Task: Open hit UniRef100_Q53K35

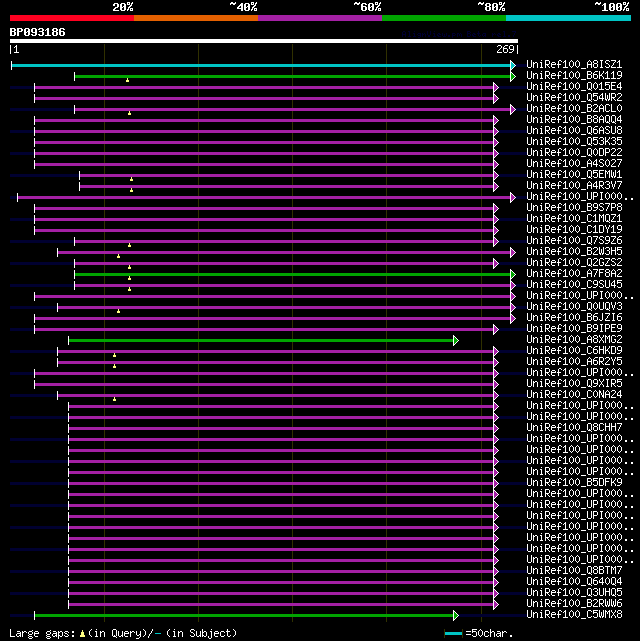Action: [574, 142]
